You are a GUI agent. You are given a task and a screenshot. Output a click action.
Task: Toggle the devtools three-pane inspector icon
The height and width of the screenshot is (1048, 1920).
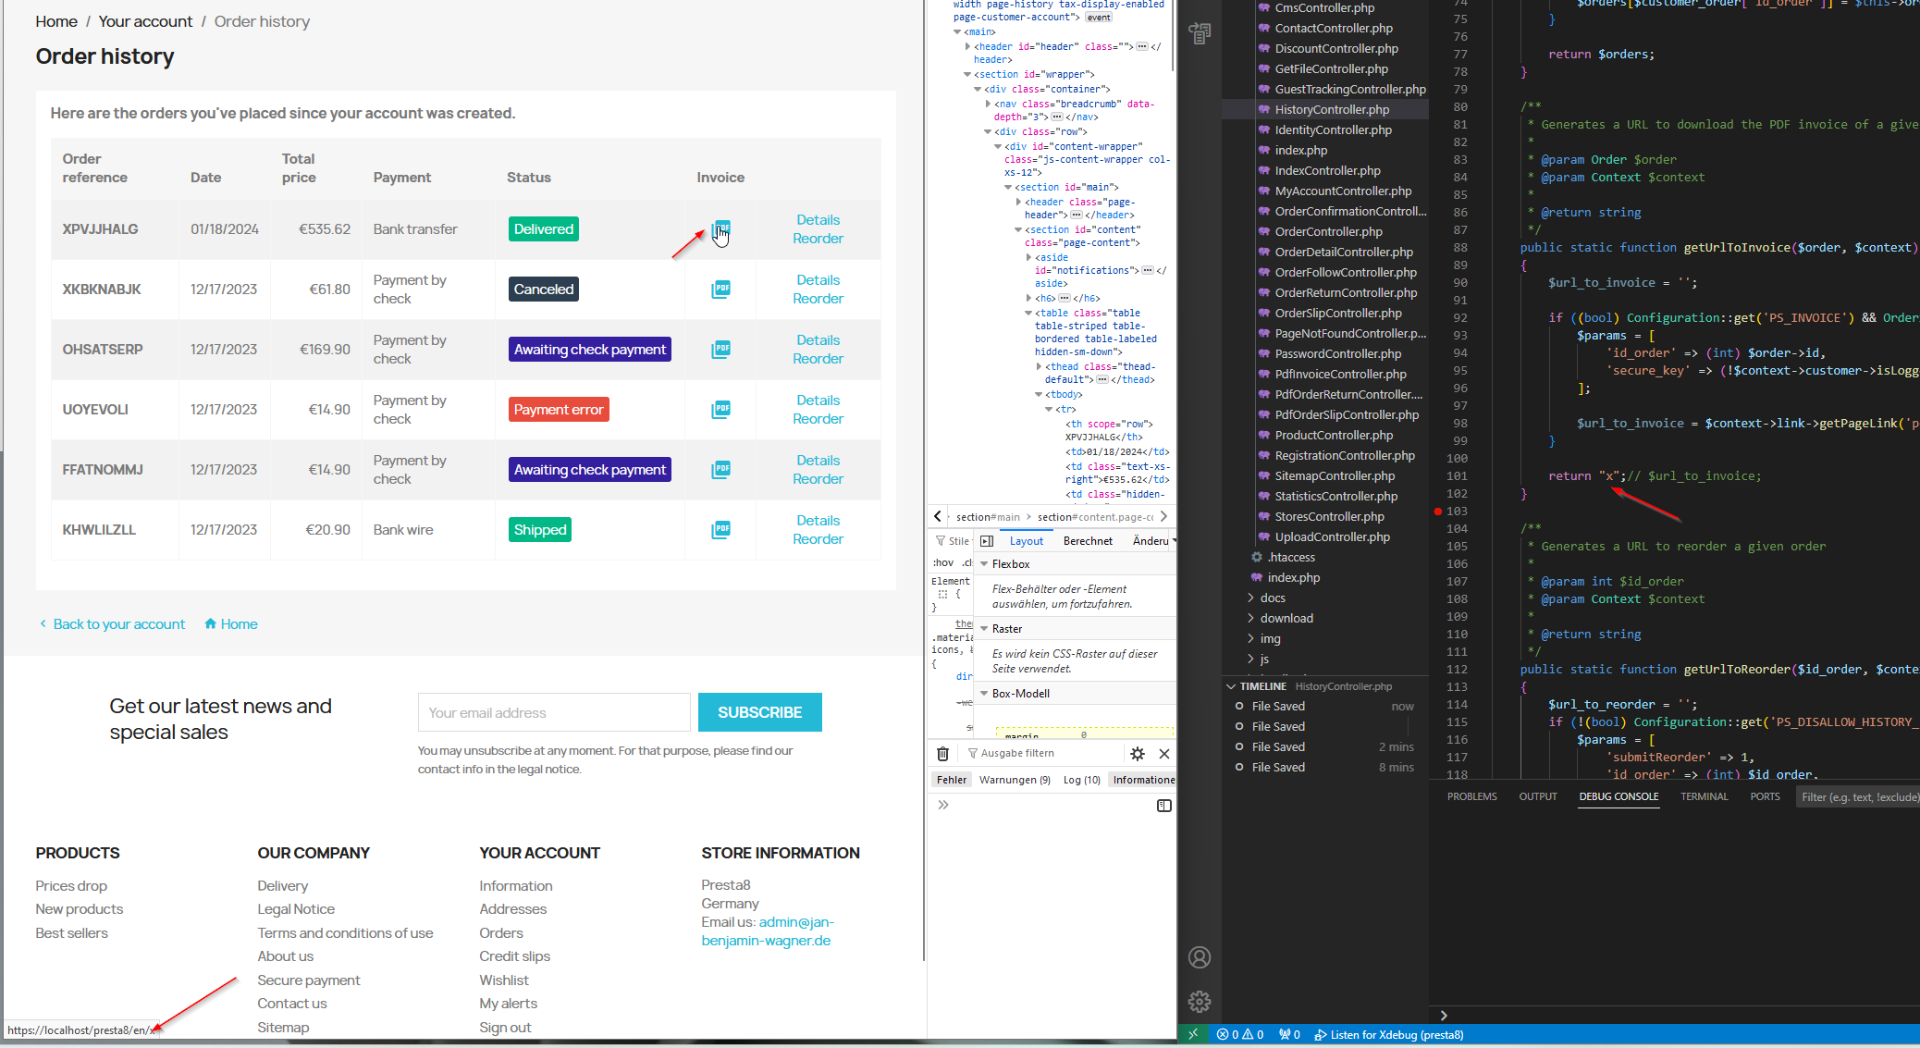pos(986,541)
